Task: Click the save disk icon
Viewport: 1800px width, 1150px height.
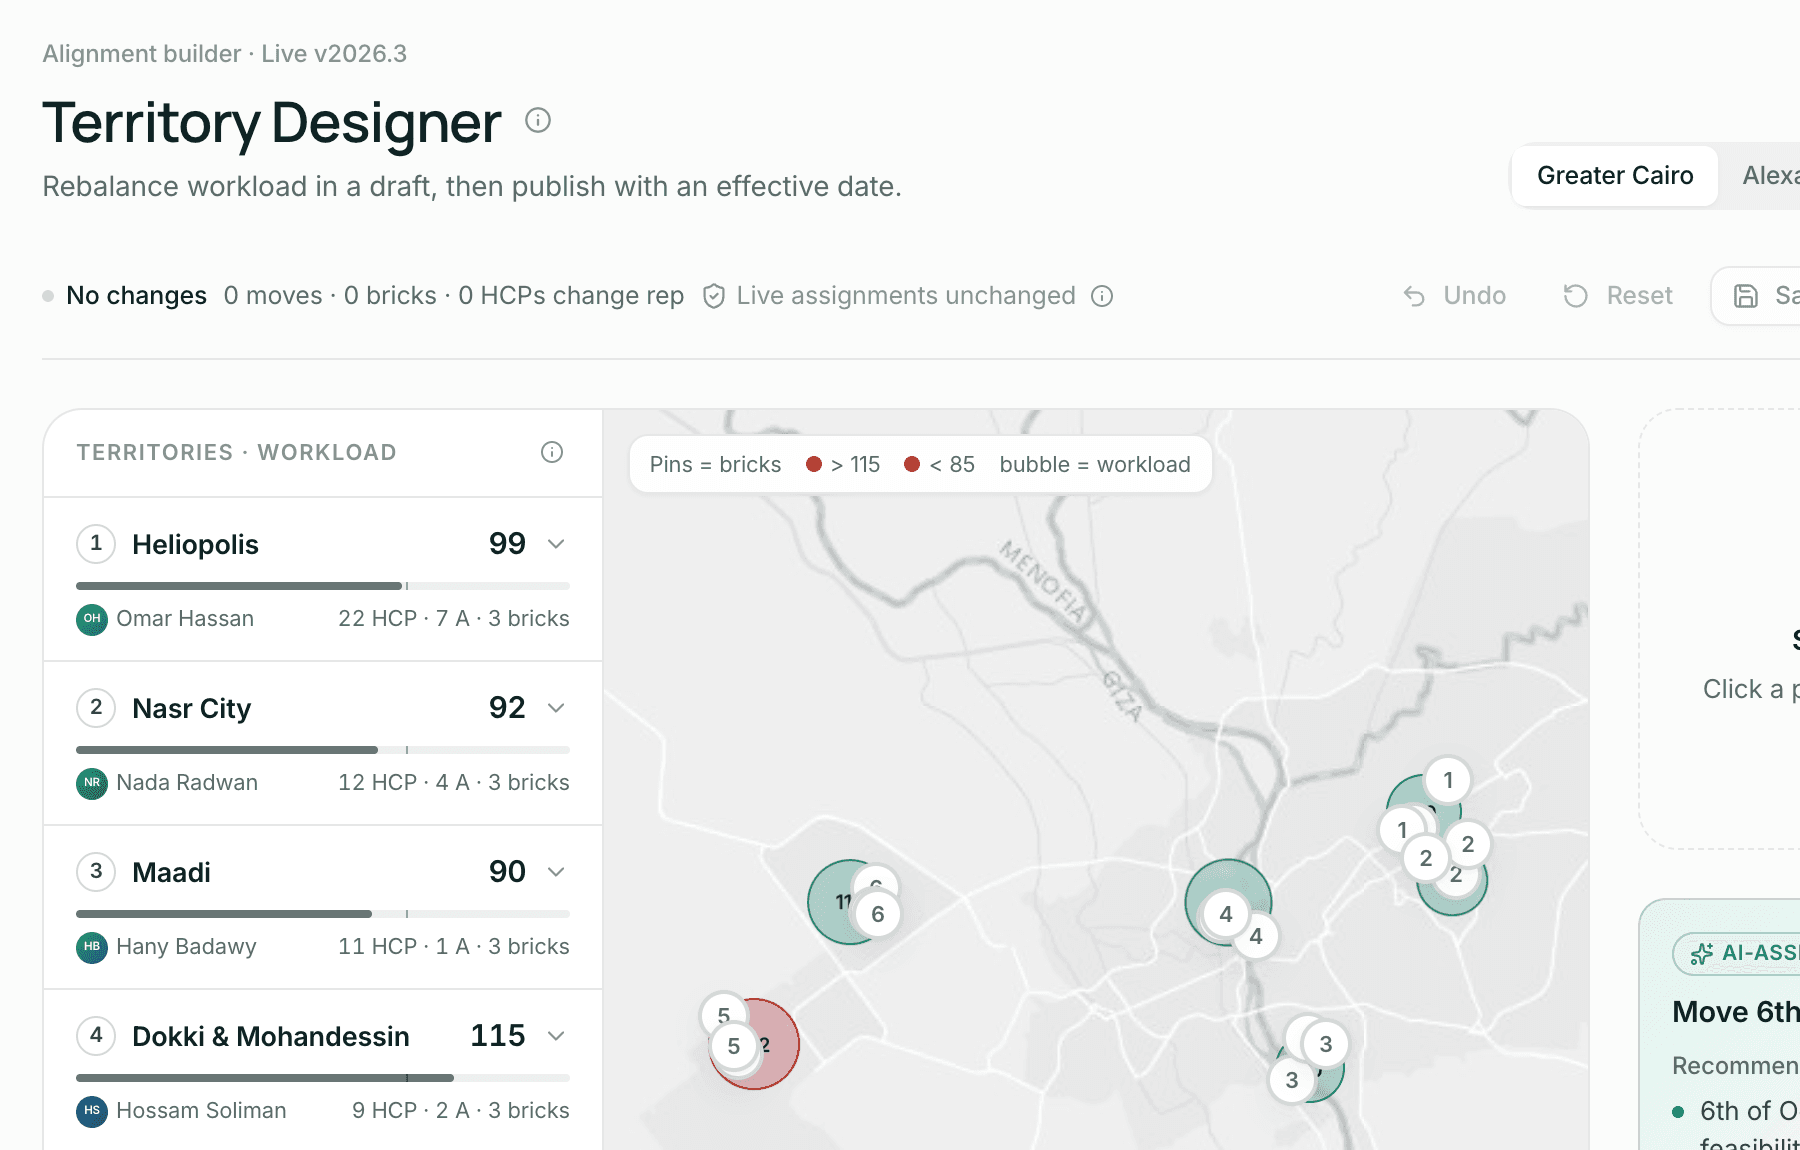Action: click(1746, 296)
